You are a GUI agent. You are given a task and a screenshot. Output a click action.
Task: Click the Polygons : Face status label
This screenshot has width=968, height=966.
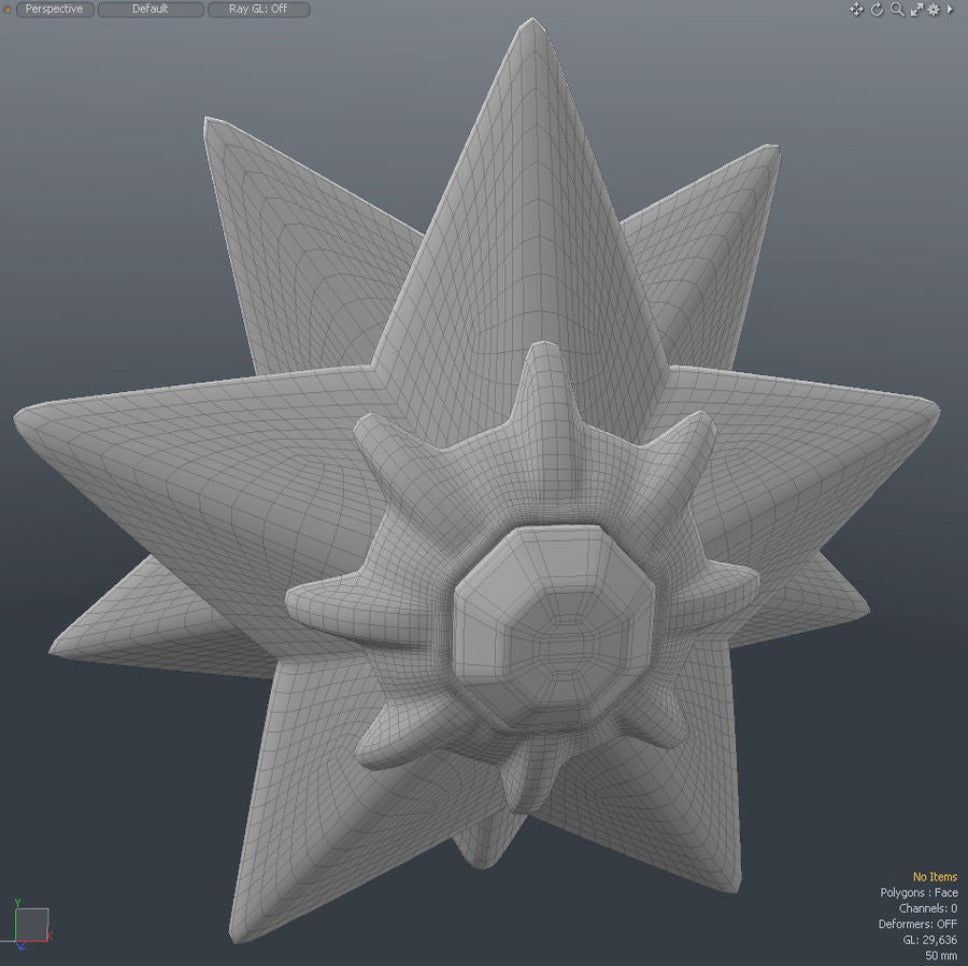pyautogui.click(x=918, y=893)
